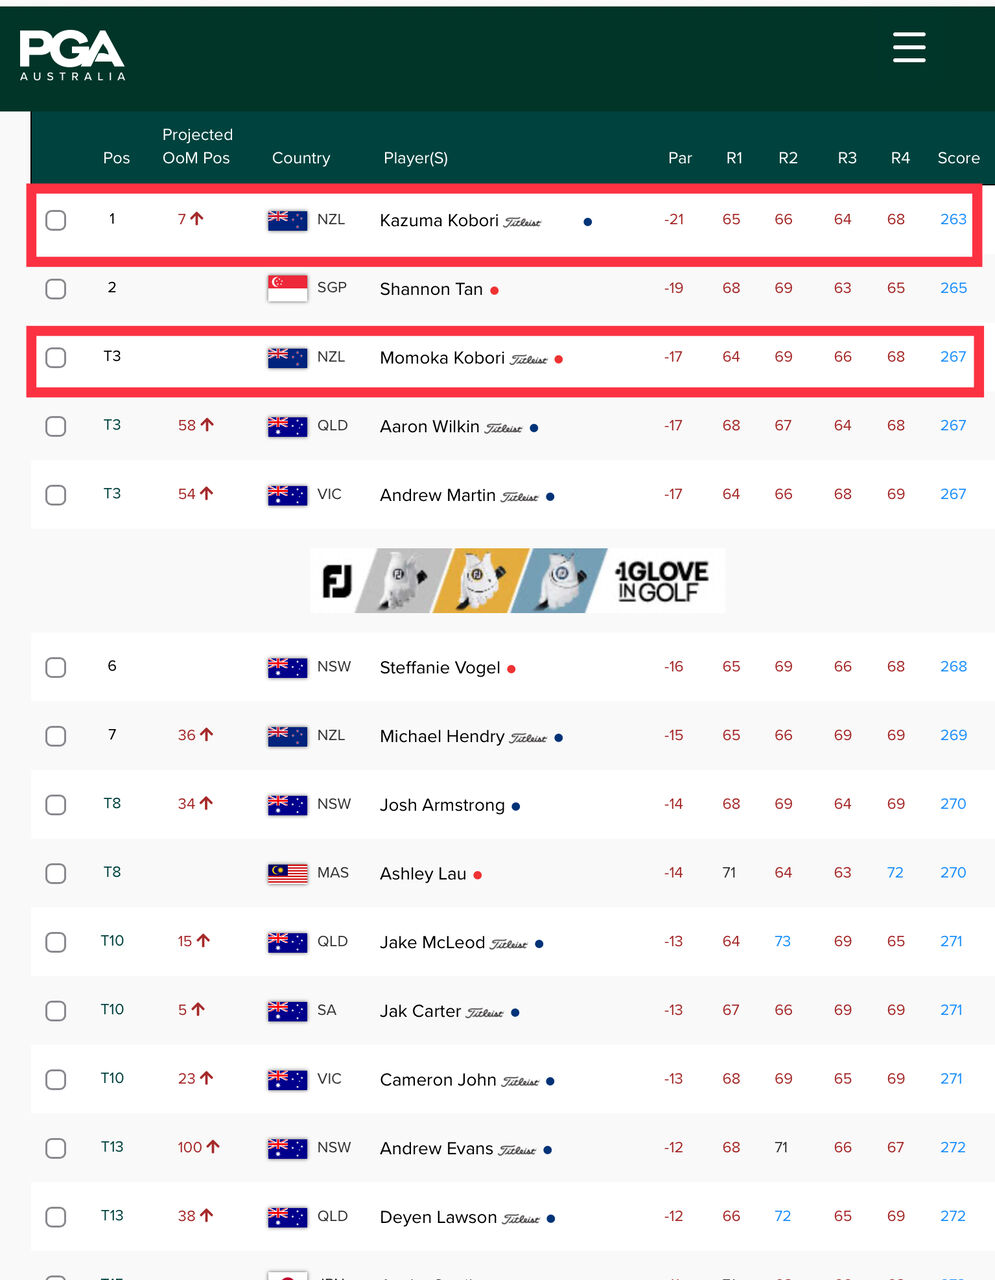Click the Par column header
Viewport: 995px width, 1280px height.
click(680, 158)
